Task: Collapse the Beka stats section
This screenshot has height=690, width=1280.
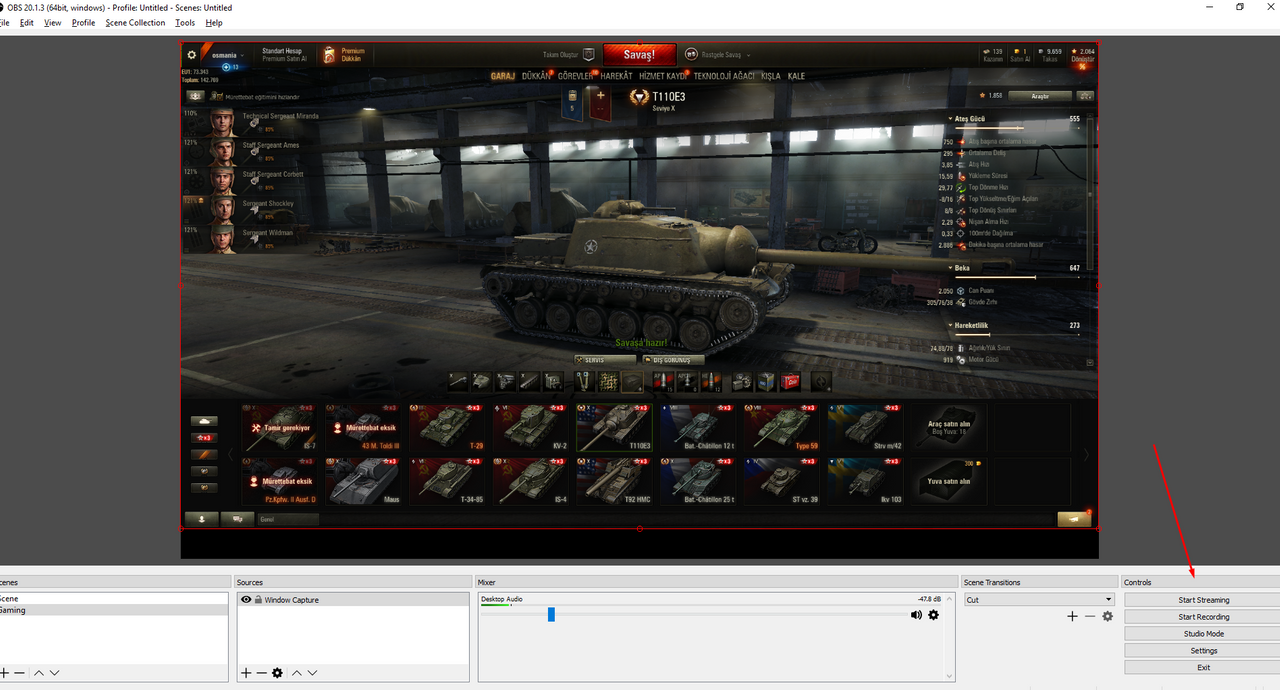Action: [x=950, y=268]
